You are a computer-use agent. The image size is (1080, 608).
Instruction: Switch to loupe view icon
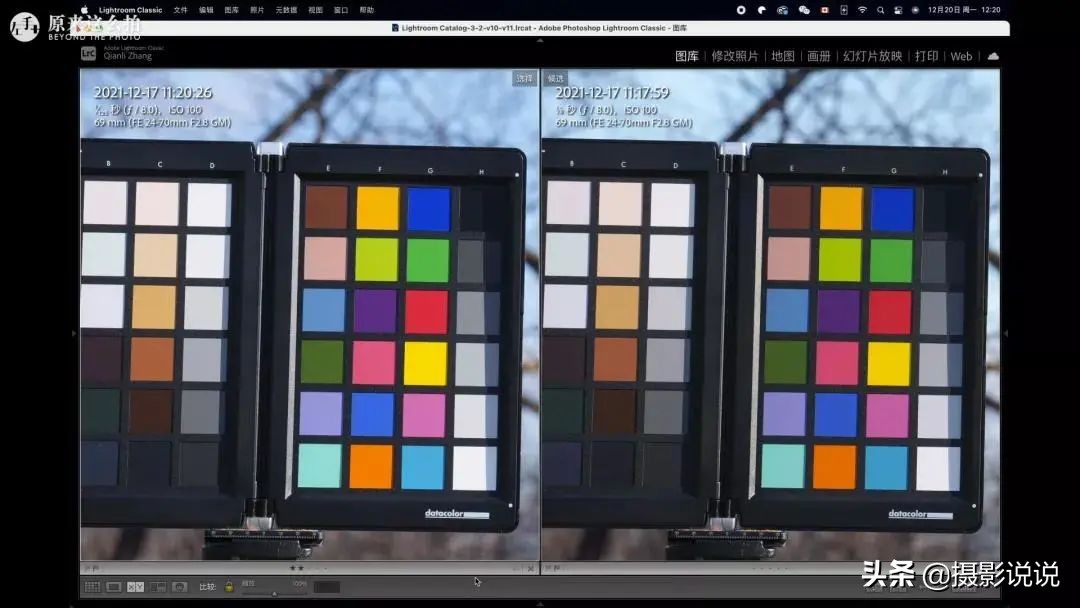[x=114, y=587]
